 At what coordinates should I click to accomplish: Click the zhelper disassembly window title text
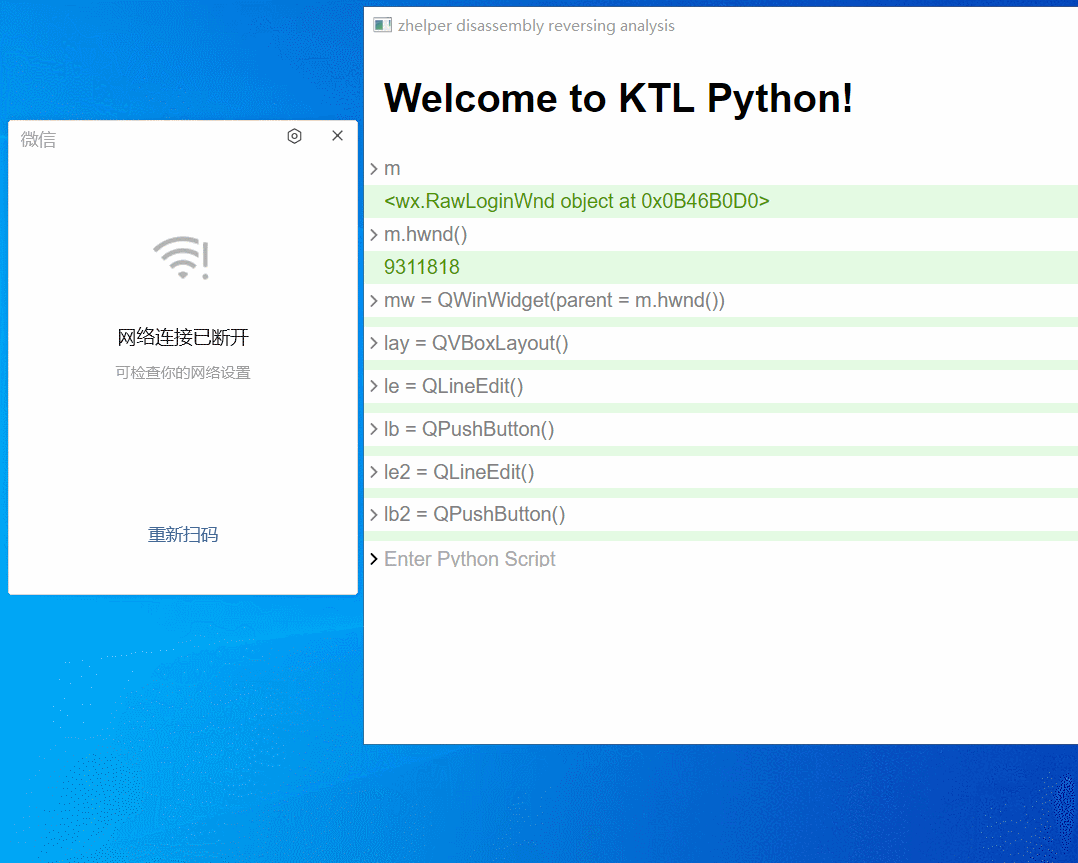pyautogui.click(x=536, y=25)
